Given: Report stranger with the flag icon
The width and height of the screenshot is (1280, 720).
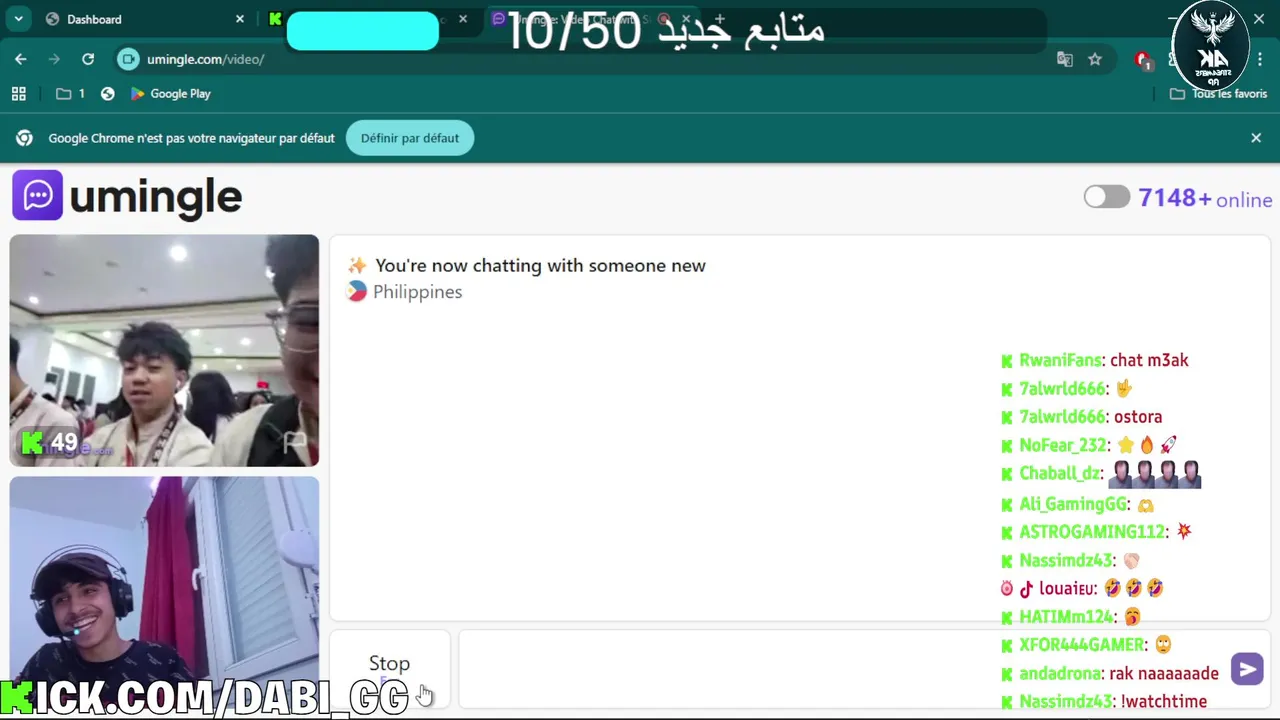Looking at the screenshot, I should pyautogui.click(x=295, y=441).
